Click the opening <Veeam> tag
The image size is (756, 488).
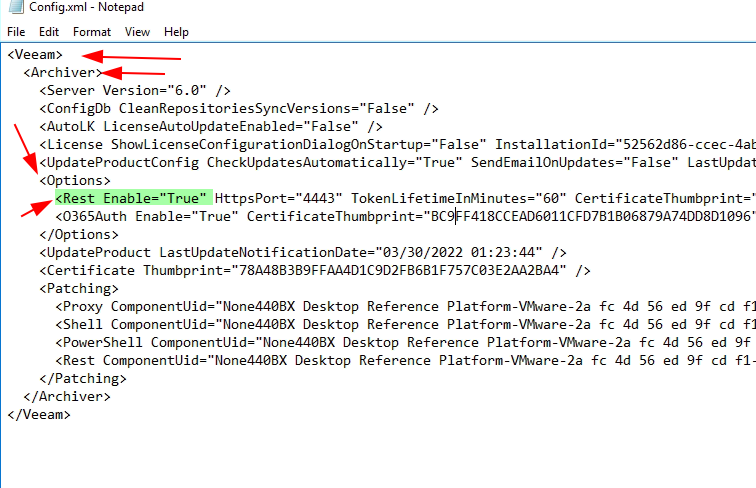pyautogui.click(x=35, y=54)
